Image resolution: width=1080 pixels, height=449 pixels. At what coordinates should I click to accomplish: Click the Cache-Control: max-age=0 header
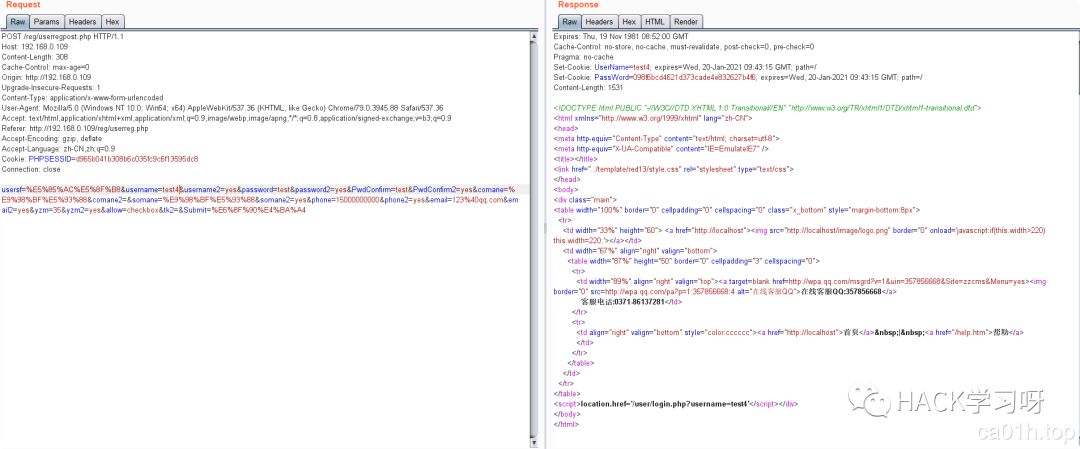[x=45, y=67]
